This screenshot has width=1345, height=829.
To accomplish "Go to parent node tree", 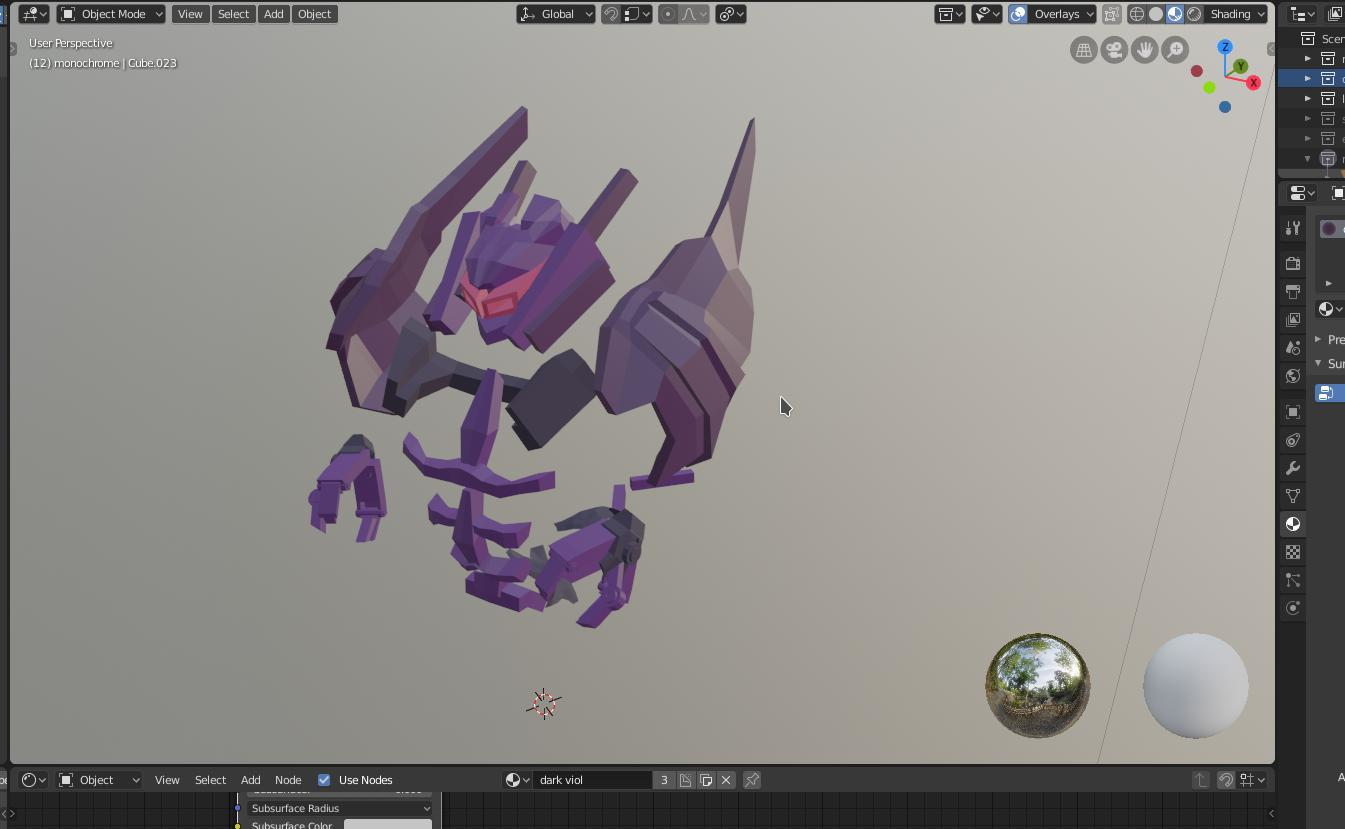I will pyautogui.click(x=1201, y=780).
